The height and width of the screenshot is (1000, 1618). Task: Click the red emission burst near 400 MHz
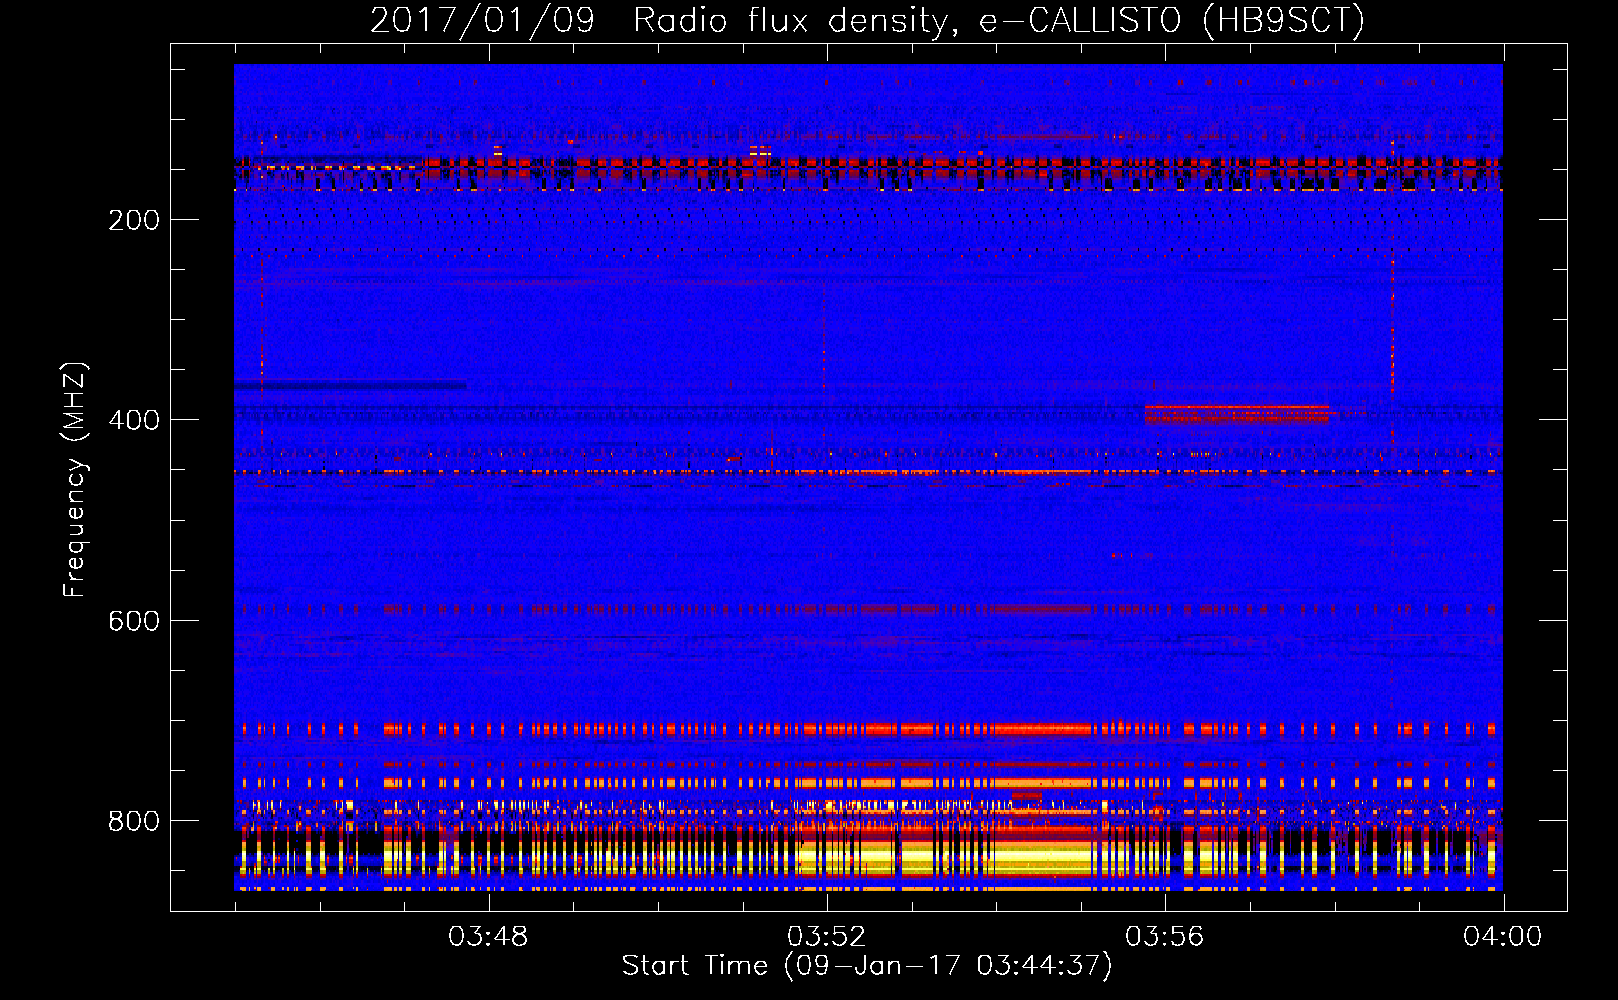(1238, 414)
